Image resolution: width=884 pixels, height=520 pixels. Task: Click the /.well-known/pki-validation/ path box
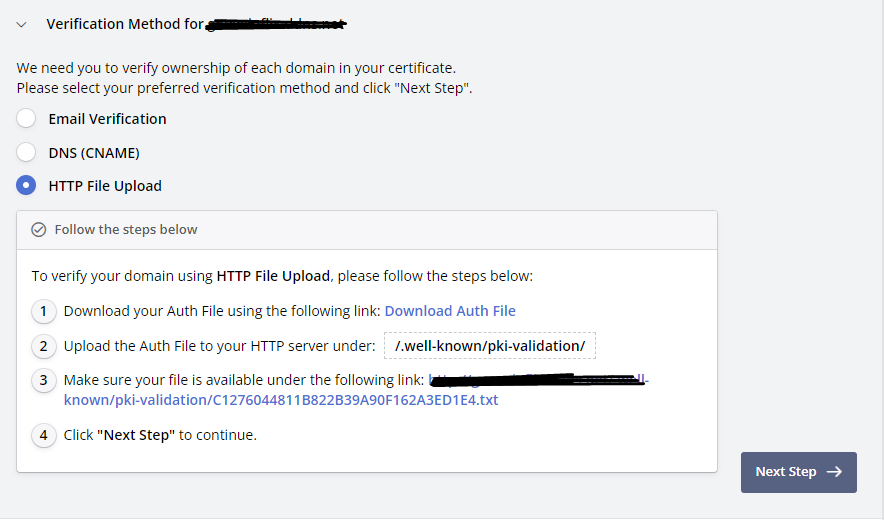click(490, 346)
